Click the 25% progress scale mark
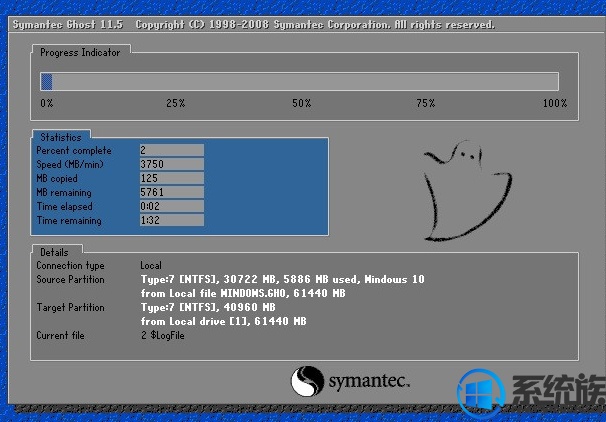Image resolution: width=606 pixels, height=422 pixels. tap(176, 103)
